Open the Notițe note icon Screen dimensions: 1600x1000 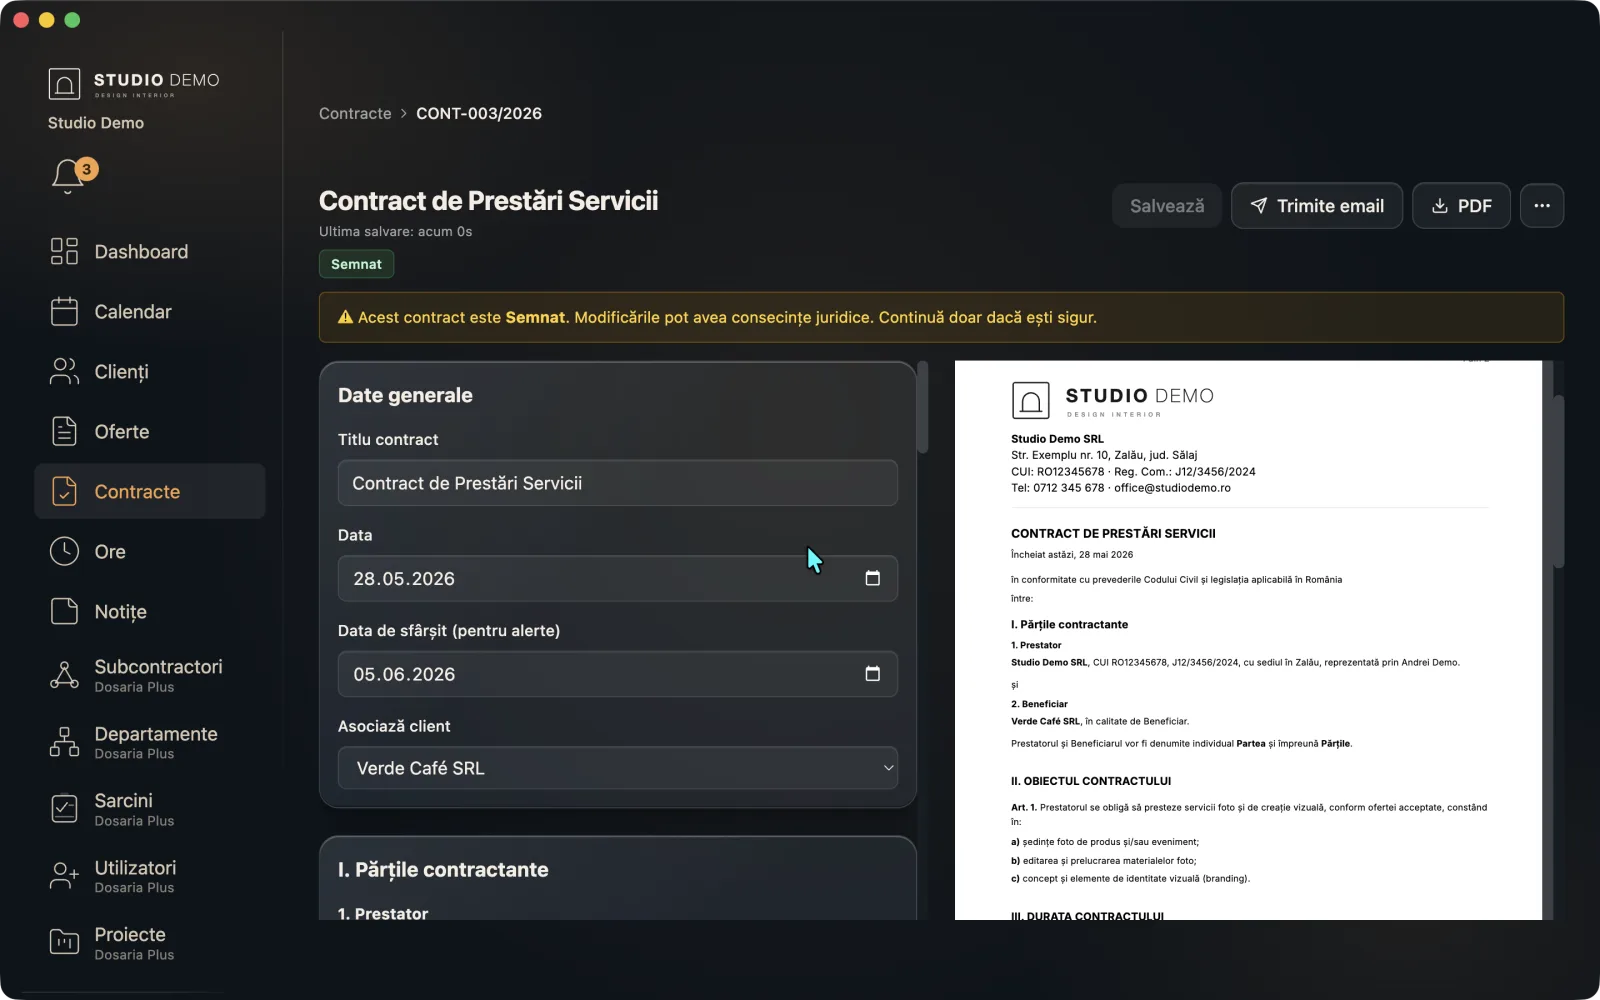[64, 611]
